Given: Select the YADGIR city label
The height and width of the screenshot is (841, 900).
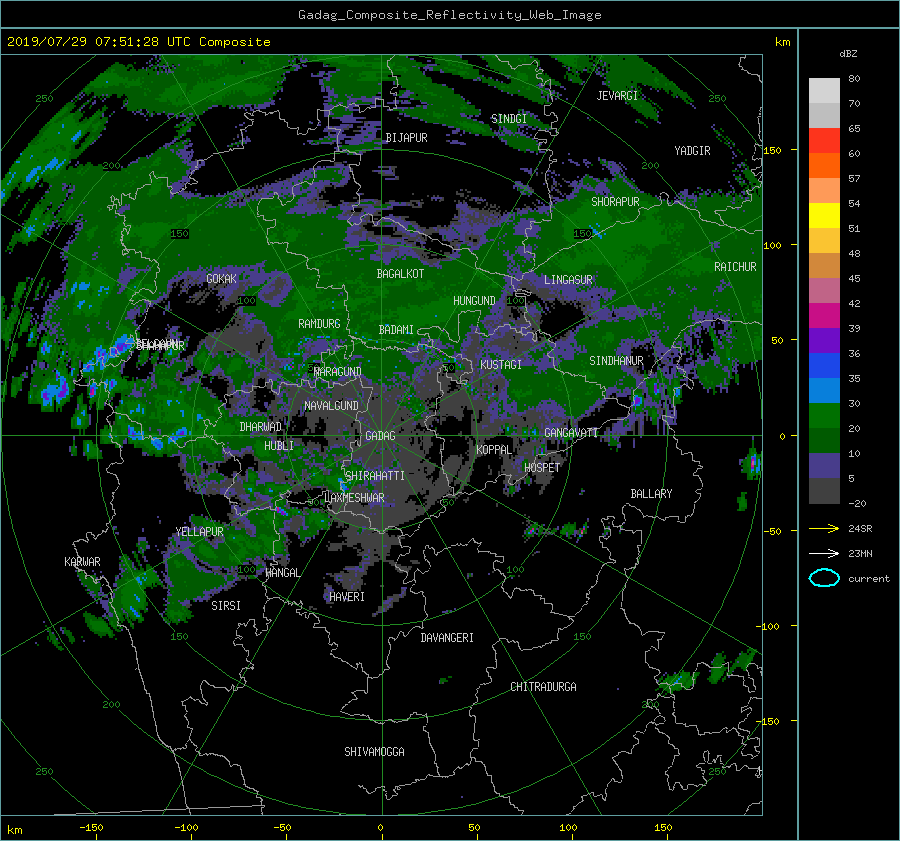Looking at the screenshot, I should click(692, 151).
